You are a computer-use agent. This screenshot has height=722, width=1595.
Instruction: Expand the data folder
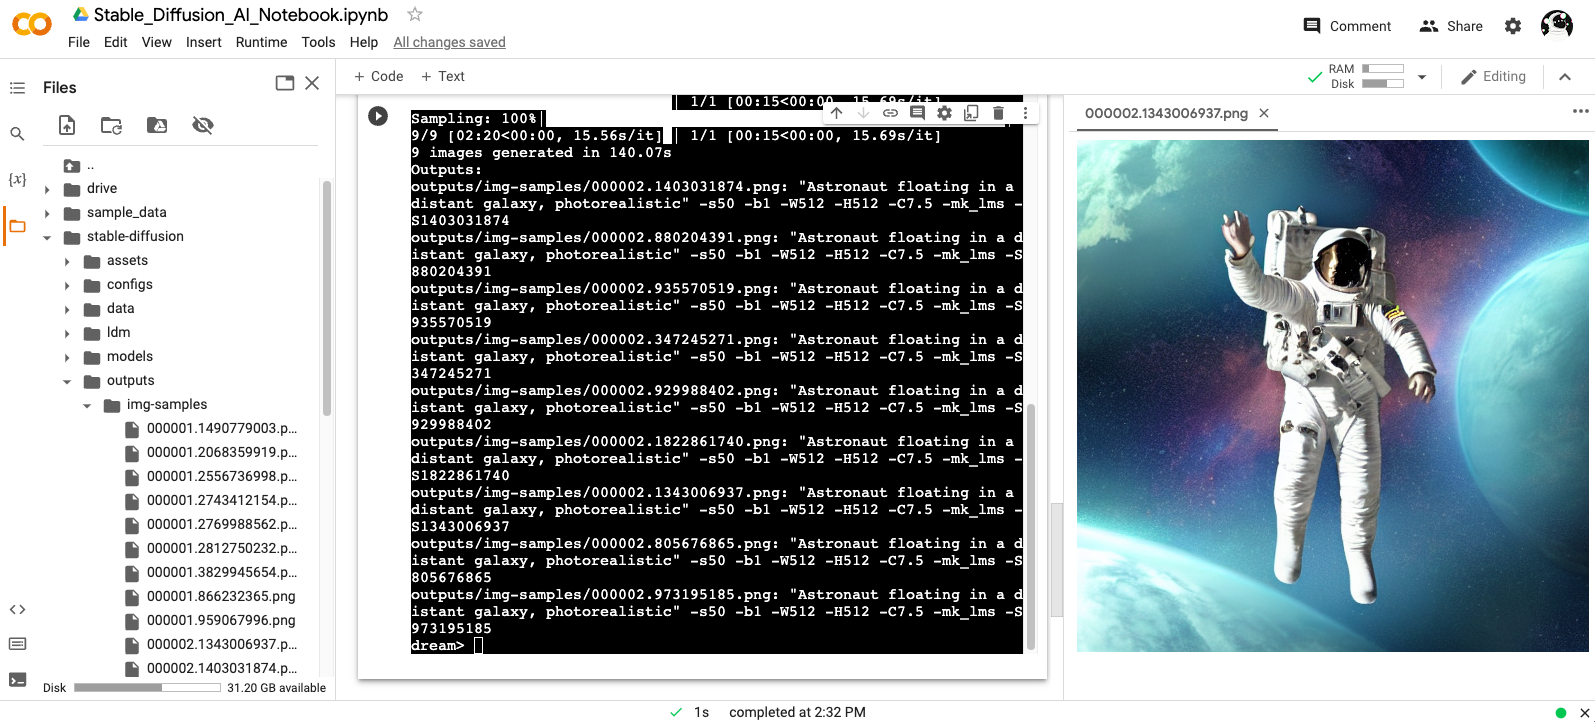[x=67, y=309]
